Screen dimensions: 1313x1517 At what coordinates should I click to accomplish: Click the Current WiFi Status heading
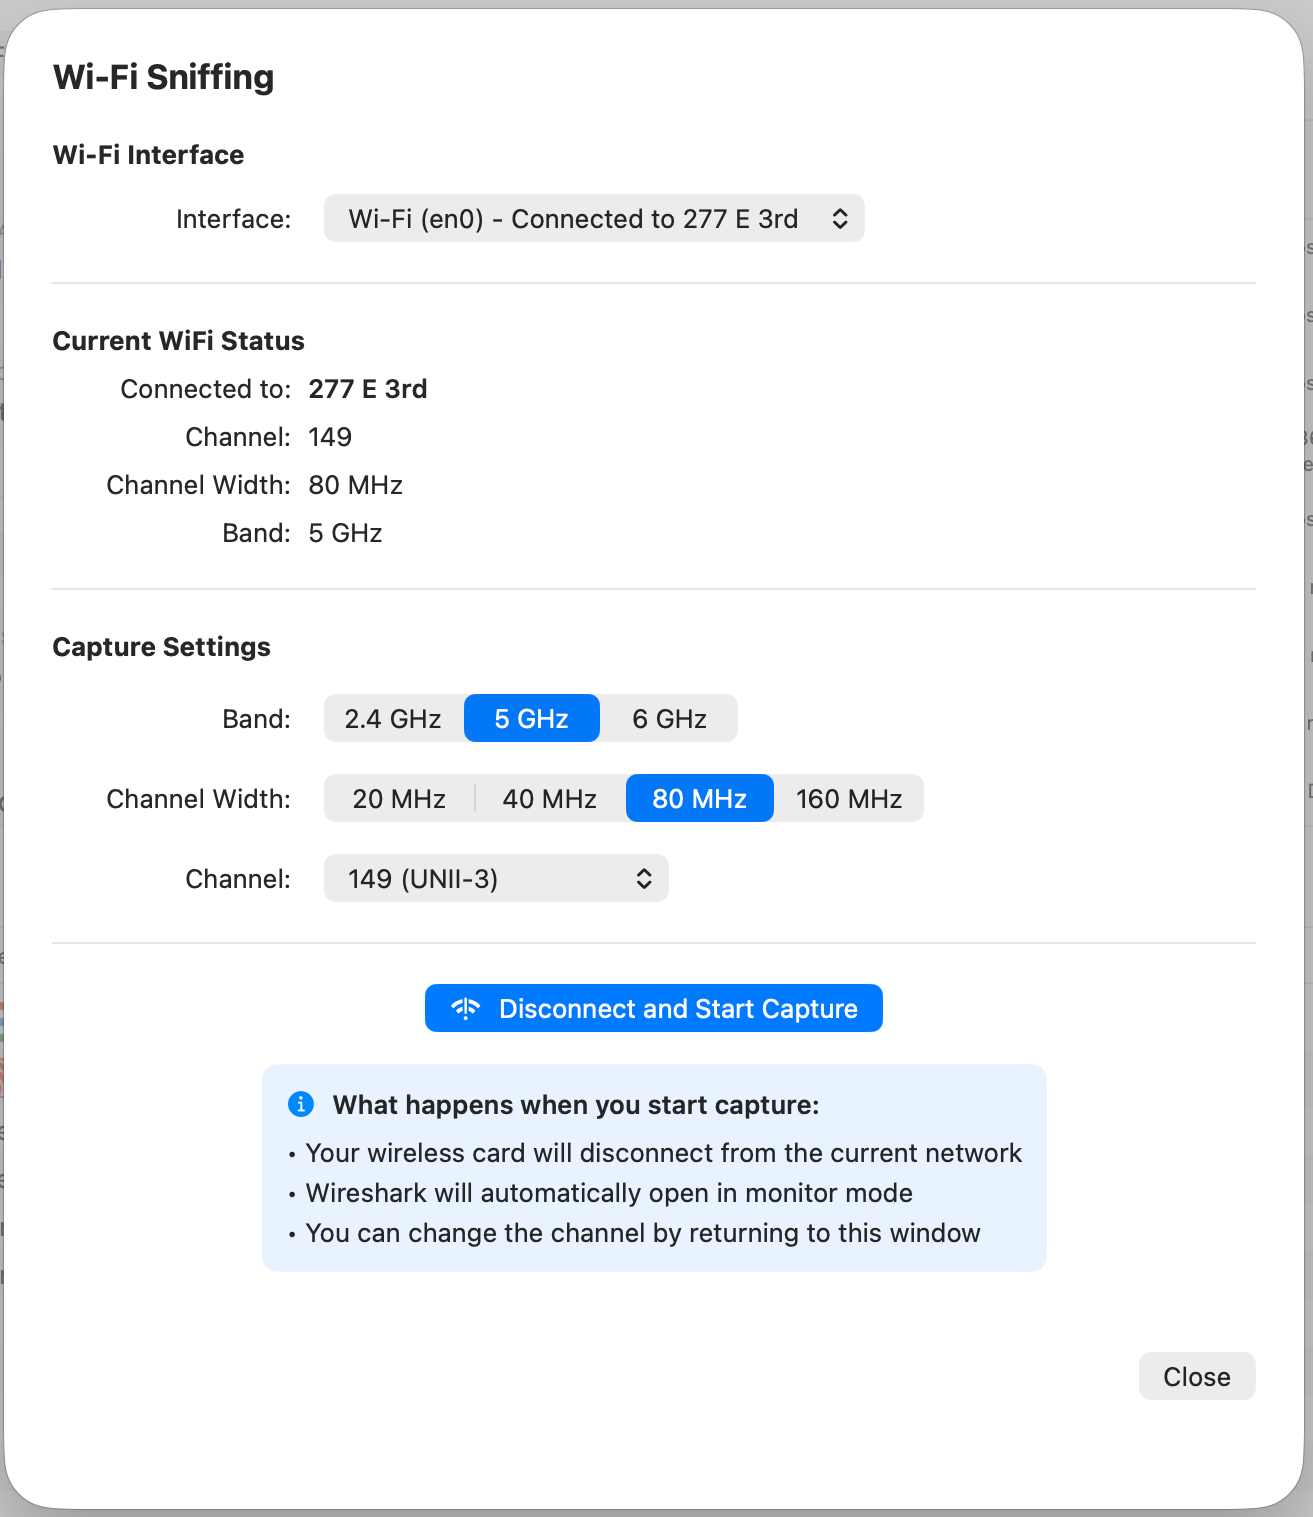[x=179, y=340]
